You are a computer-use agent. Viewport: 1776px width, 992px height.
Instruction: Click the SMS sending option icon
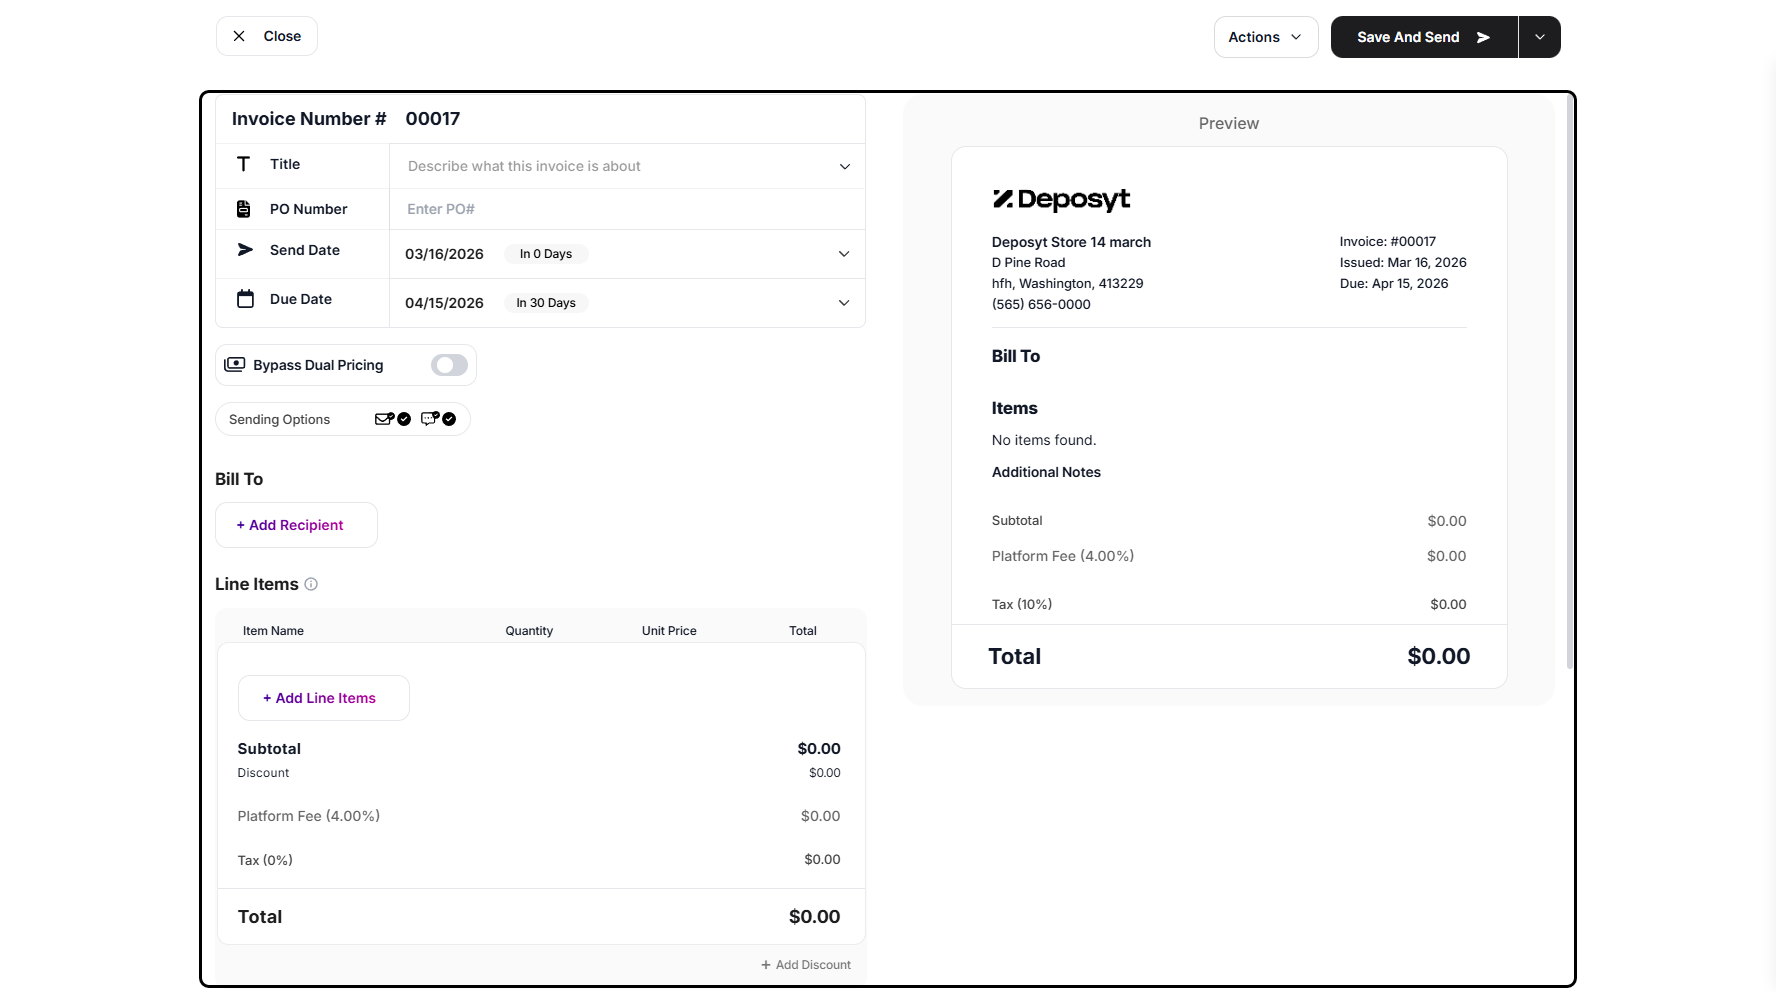tap(430, 419)
